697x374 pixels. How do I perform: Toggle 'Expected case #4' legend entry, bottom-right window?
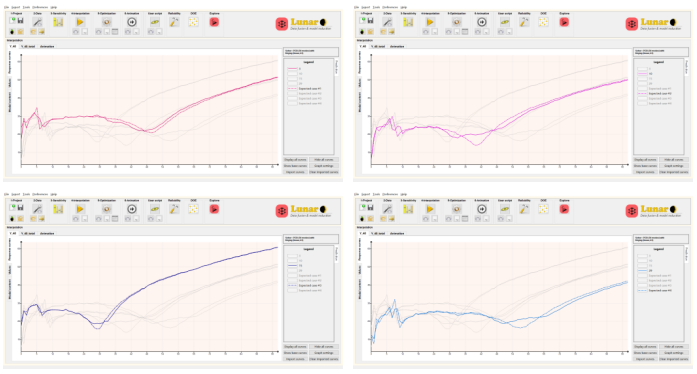tap(659, 290)
